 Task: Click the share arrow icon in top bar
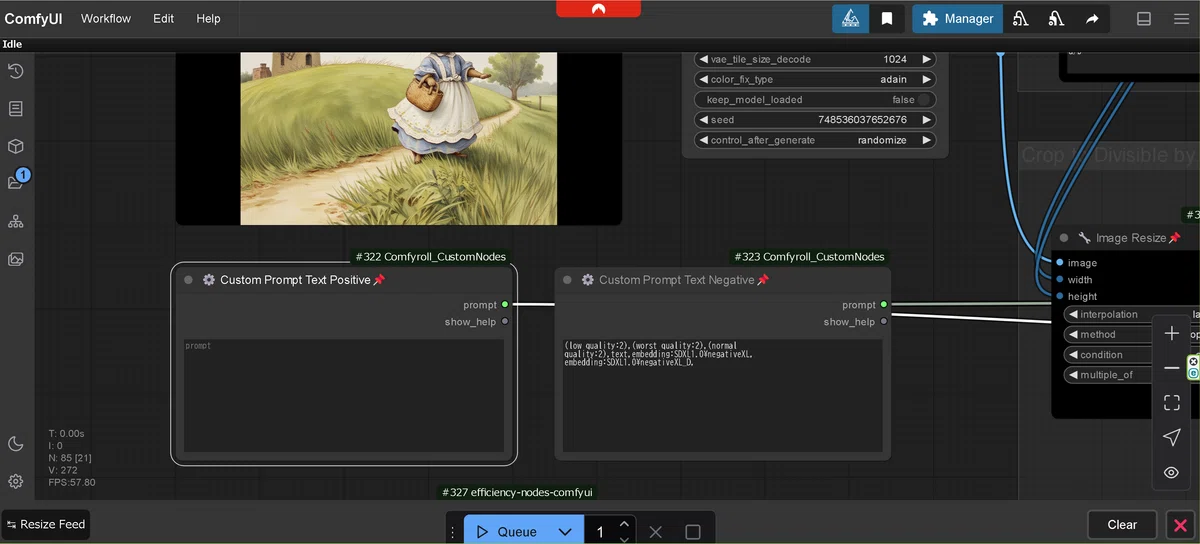(1092, 18)
